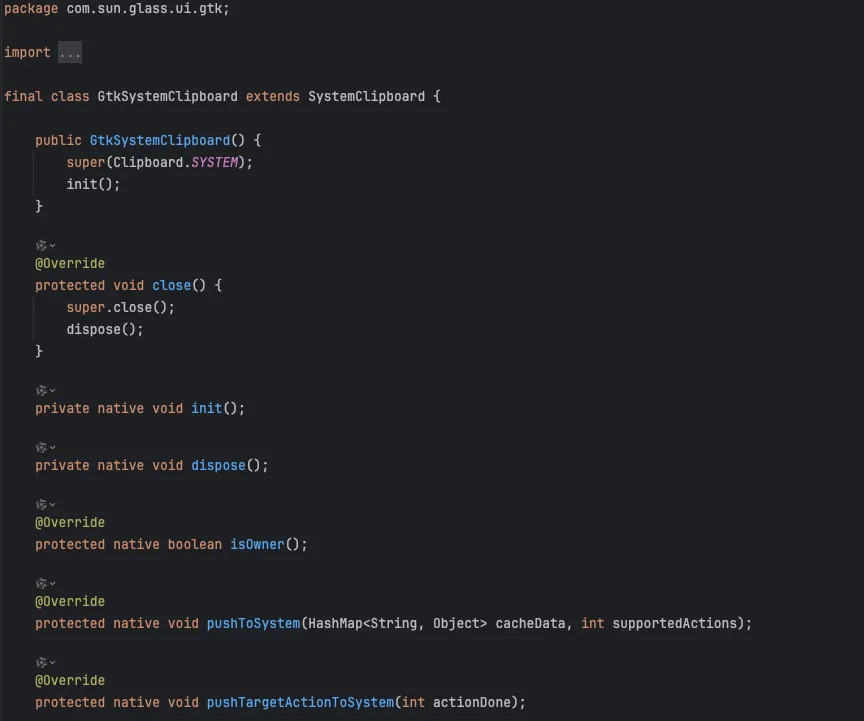
Task: Click the supportedActions parameter name
Action: pyautogui.click(x=674, y=623)
